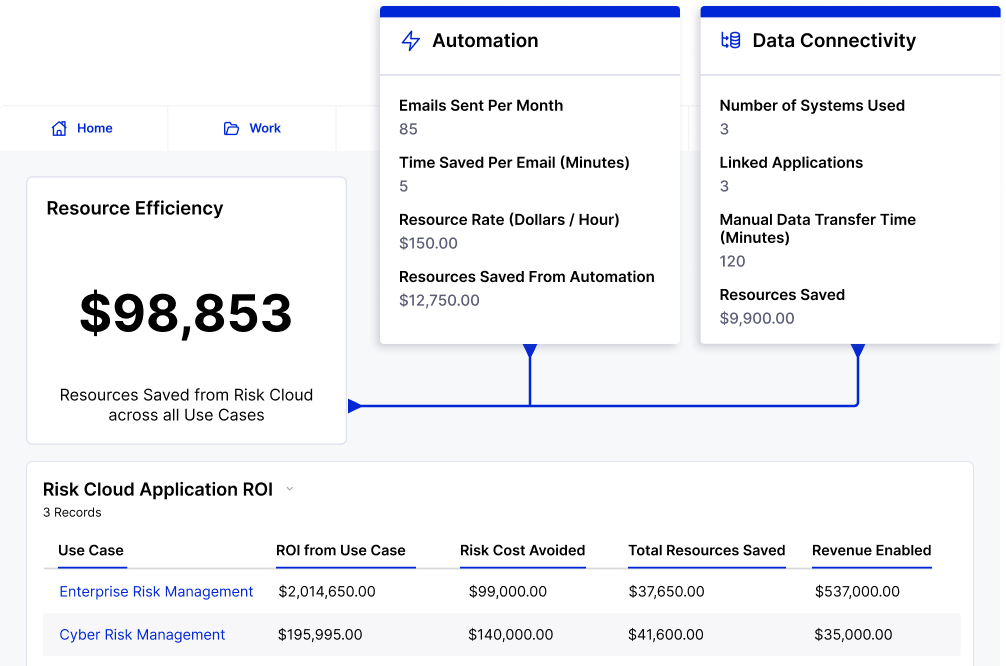Click the Time Saved Per Email value 5
Screen dimensions: 1006x666
[404, 186]
